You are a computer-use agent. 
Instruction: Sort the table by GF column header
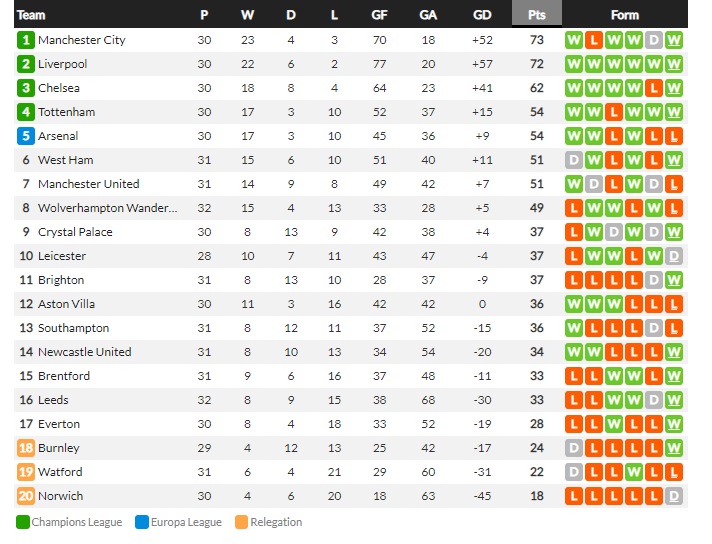click(379, 15)
